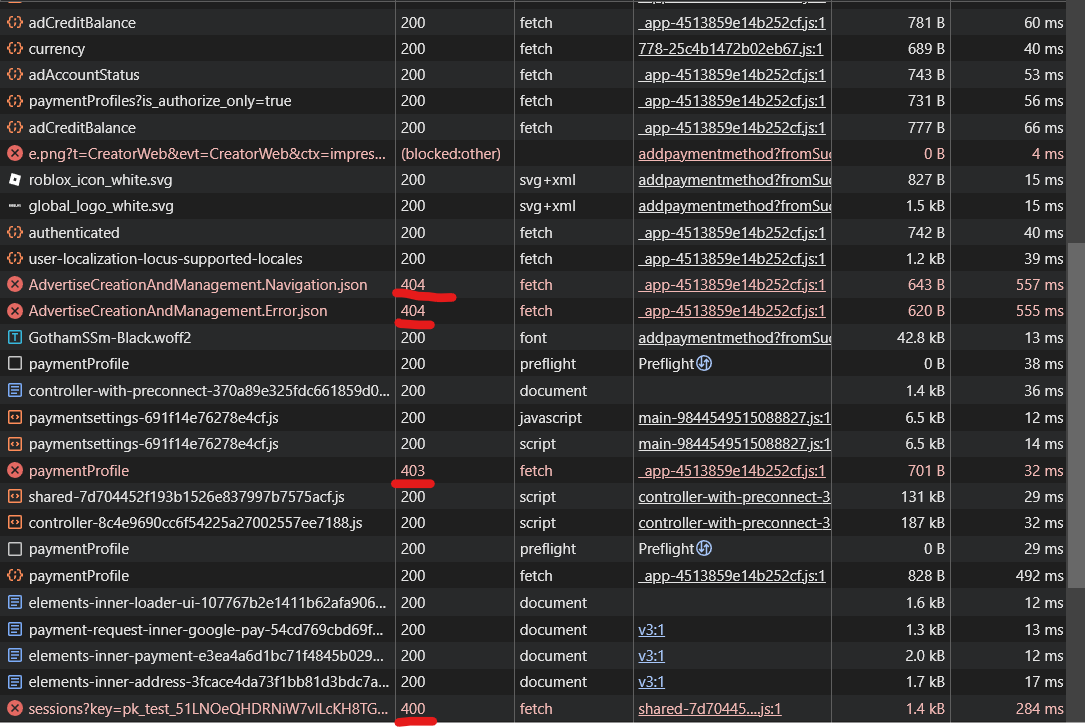This screenshot has height=727, width=1085.
Task: Open the _app initiator link for currency's neighbor adAccountStatus
Action: (x=731, y=75)
